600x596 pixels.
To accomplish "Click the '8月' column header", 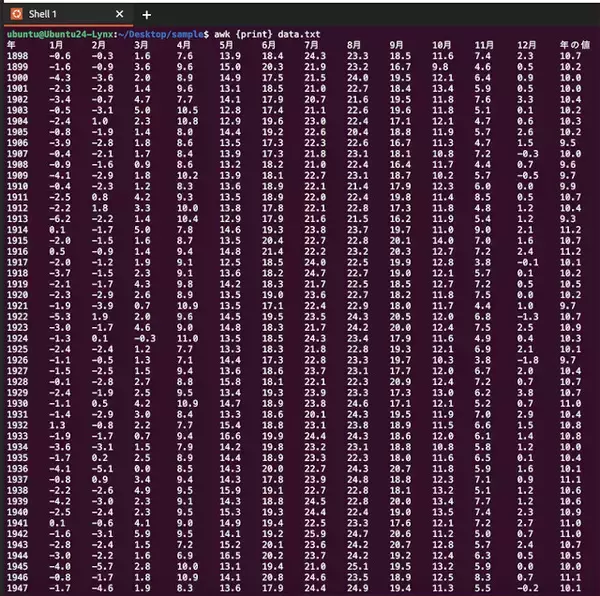I will 354,45.
